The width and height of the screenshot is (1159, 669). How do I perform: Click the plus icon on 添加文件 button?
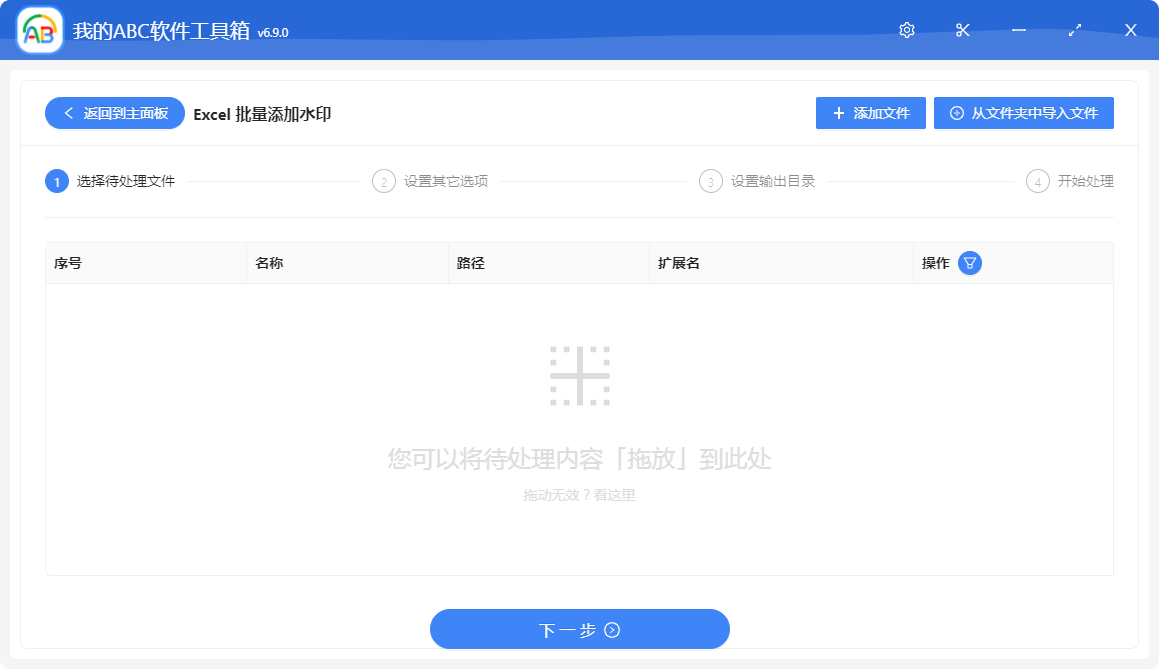point(838,113)
